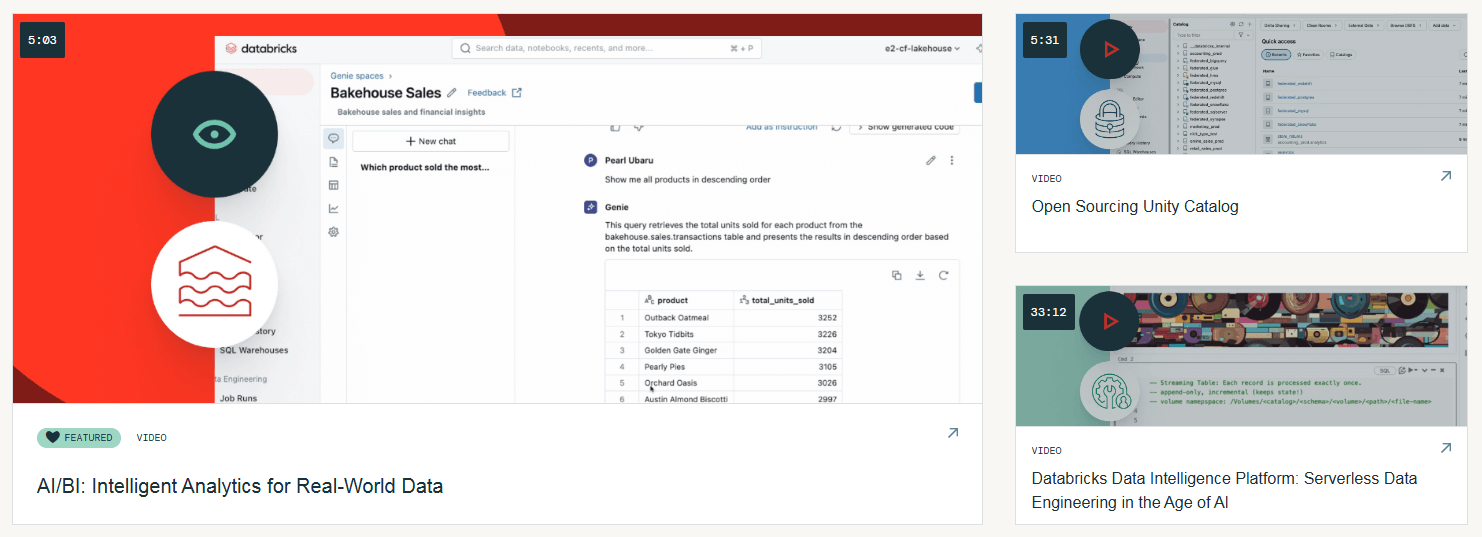Click the table icon in Genie sidebar
Image resolution: width=1482 pixels, height=537 pixels.
click(333, 185)
